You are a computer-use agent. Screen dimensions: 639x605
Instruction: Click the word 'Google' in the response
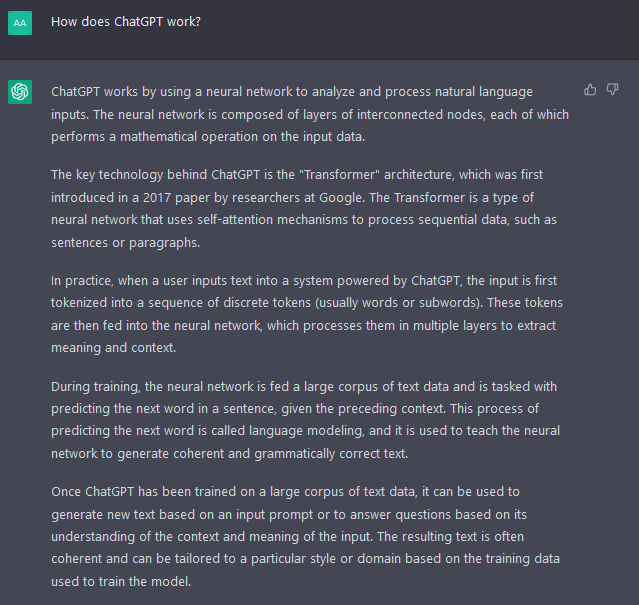click(342, 198)
